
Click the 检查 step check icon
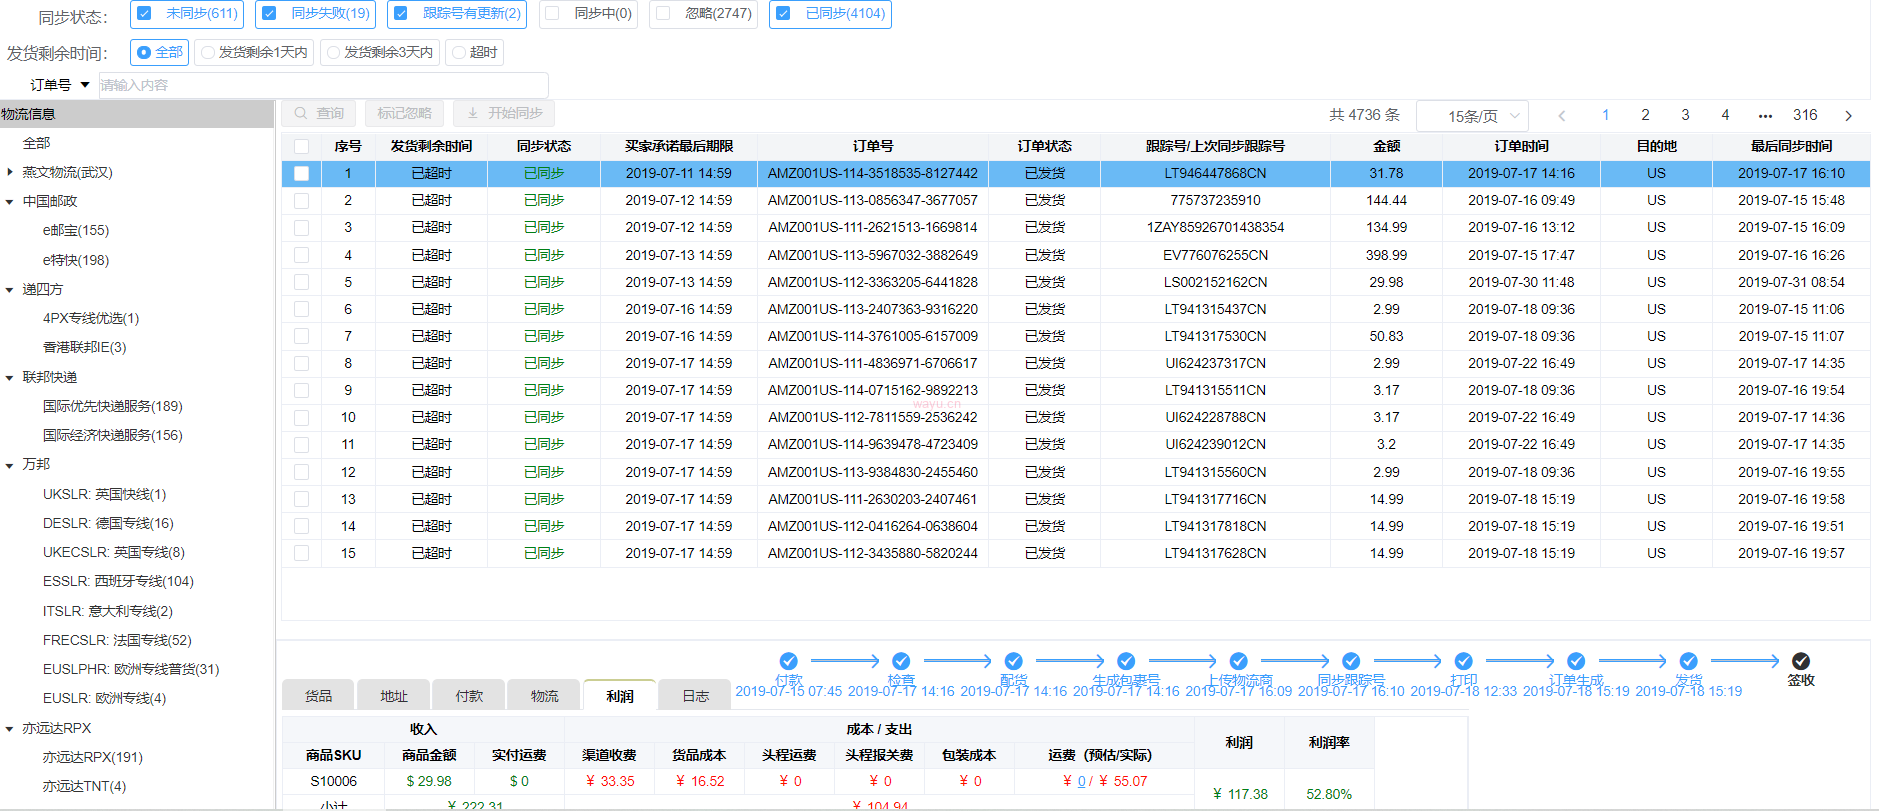(901, 661)
